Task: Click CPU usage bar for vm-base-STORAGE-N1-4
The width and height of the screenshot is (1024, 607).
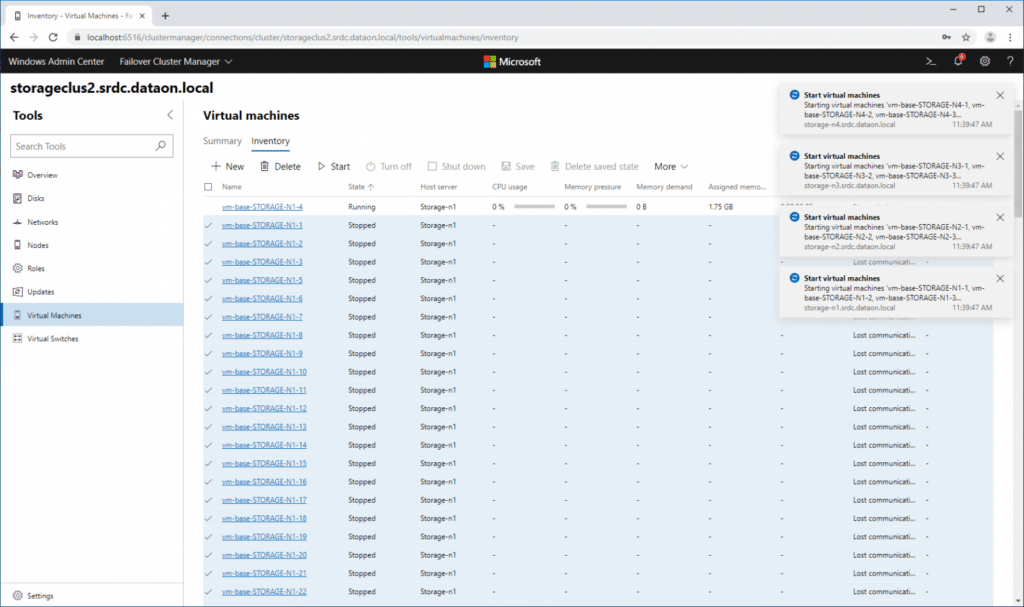Action: point(534,206)
